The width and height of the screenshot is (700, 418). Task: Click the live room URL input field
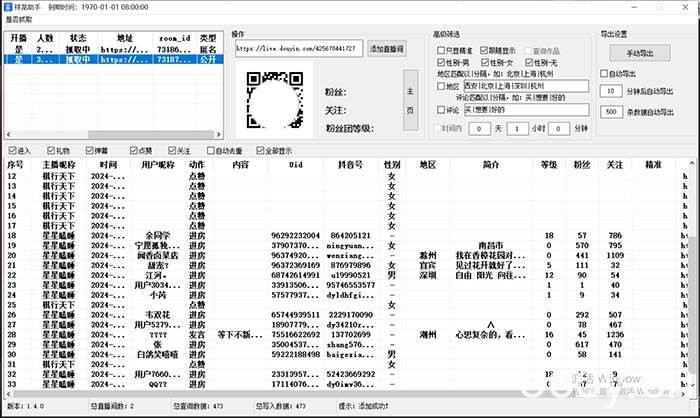[x=299, y=49]
